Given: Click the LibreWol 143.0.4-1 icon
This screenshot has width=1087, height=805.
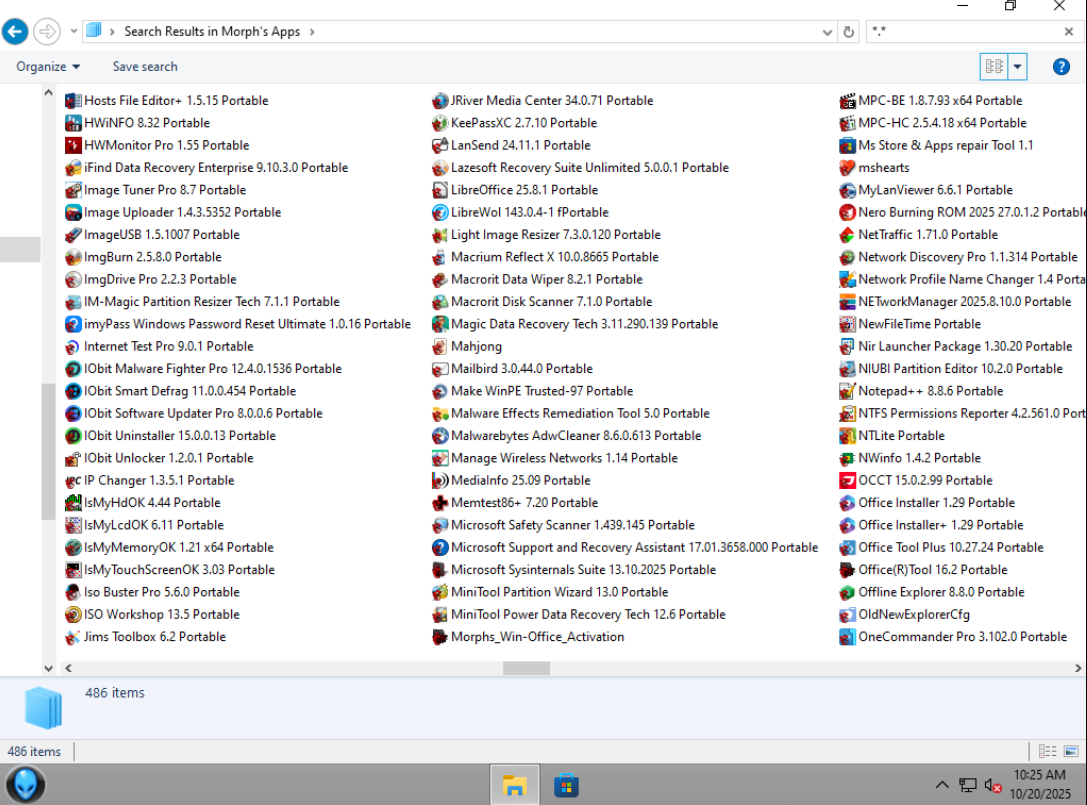Looking at the screenshot, I should 440,212.
